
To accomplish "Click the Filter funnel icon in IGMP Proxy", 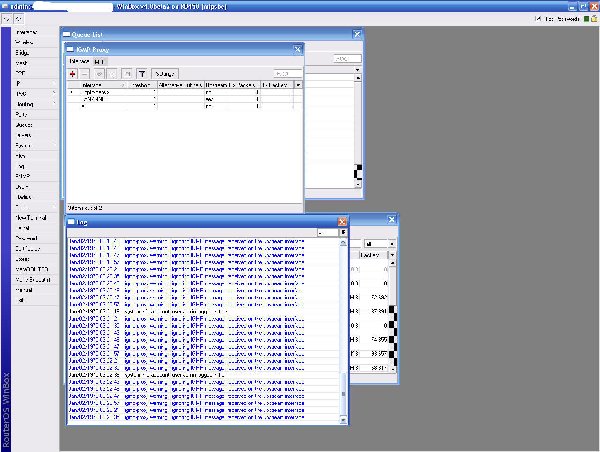I will coord(142,74).
